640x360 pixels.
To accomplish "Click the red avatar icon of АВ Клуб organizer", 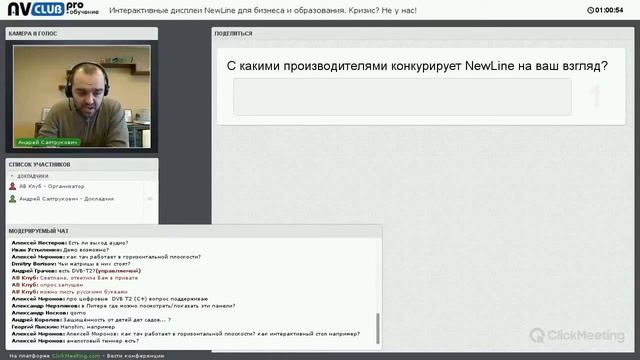I will tap(13, 186).
